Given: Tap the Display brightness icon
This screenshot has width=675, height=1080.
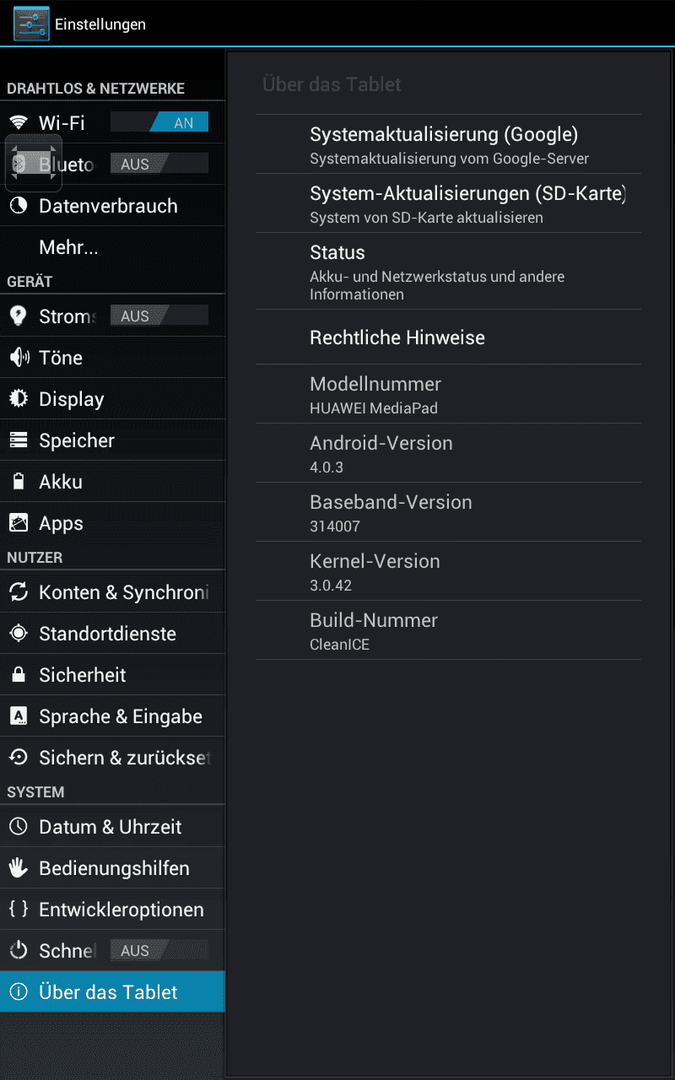Looking at the screenshot, I should click(x=18, y=398).
